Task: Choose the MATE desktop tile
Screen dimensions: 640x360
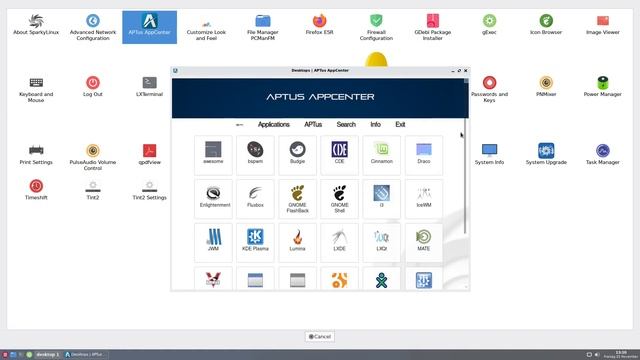Action: [x=424, y=242]
